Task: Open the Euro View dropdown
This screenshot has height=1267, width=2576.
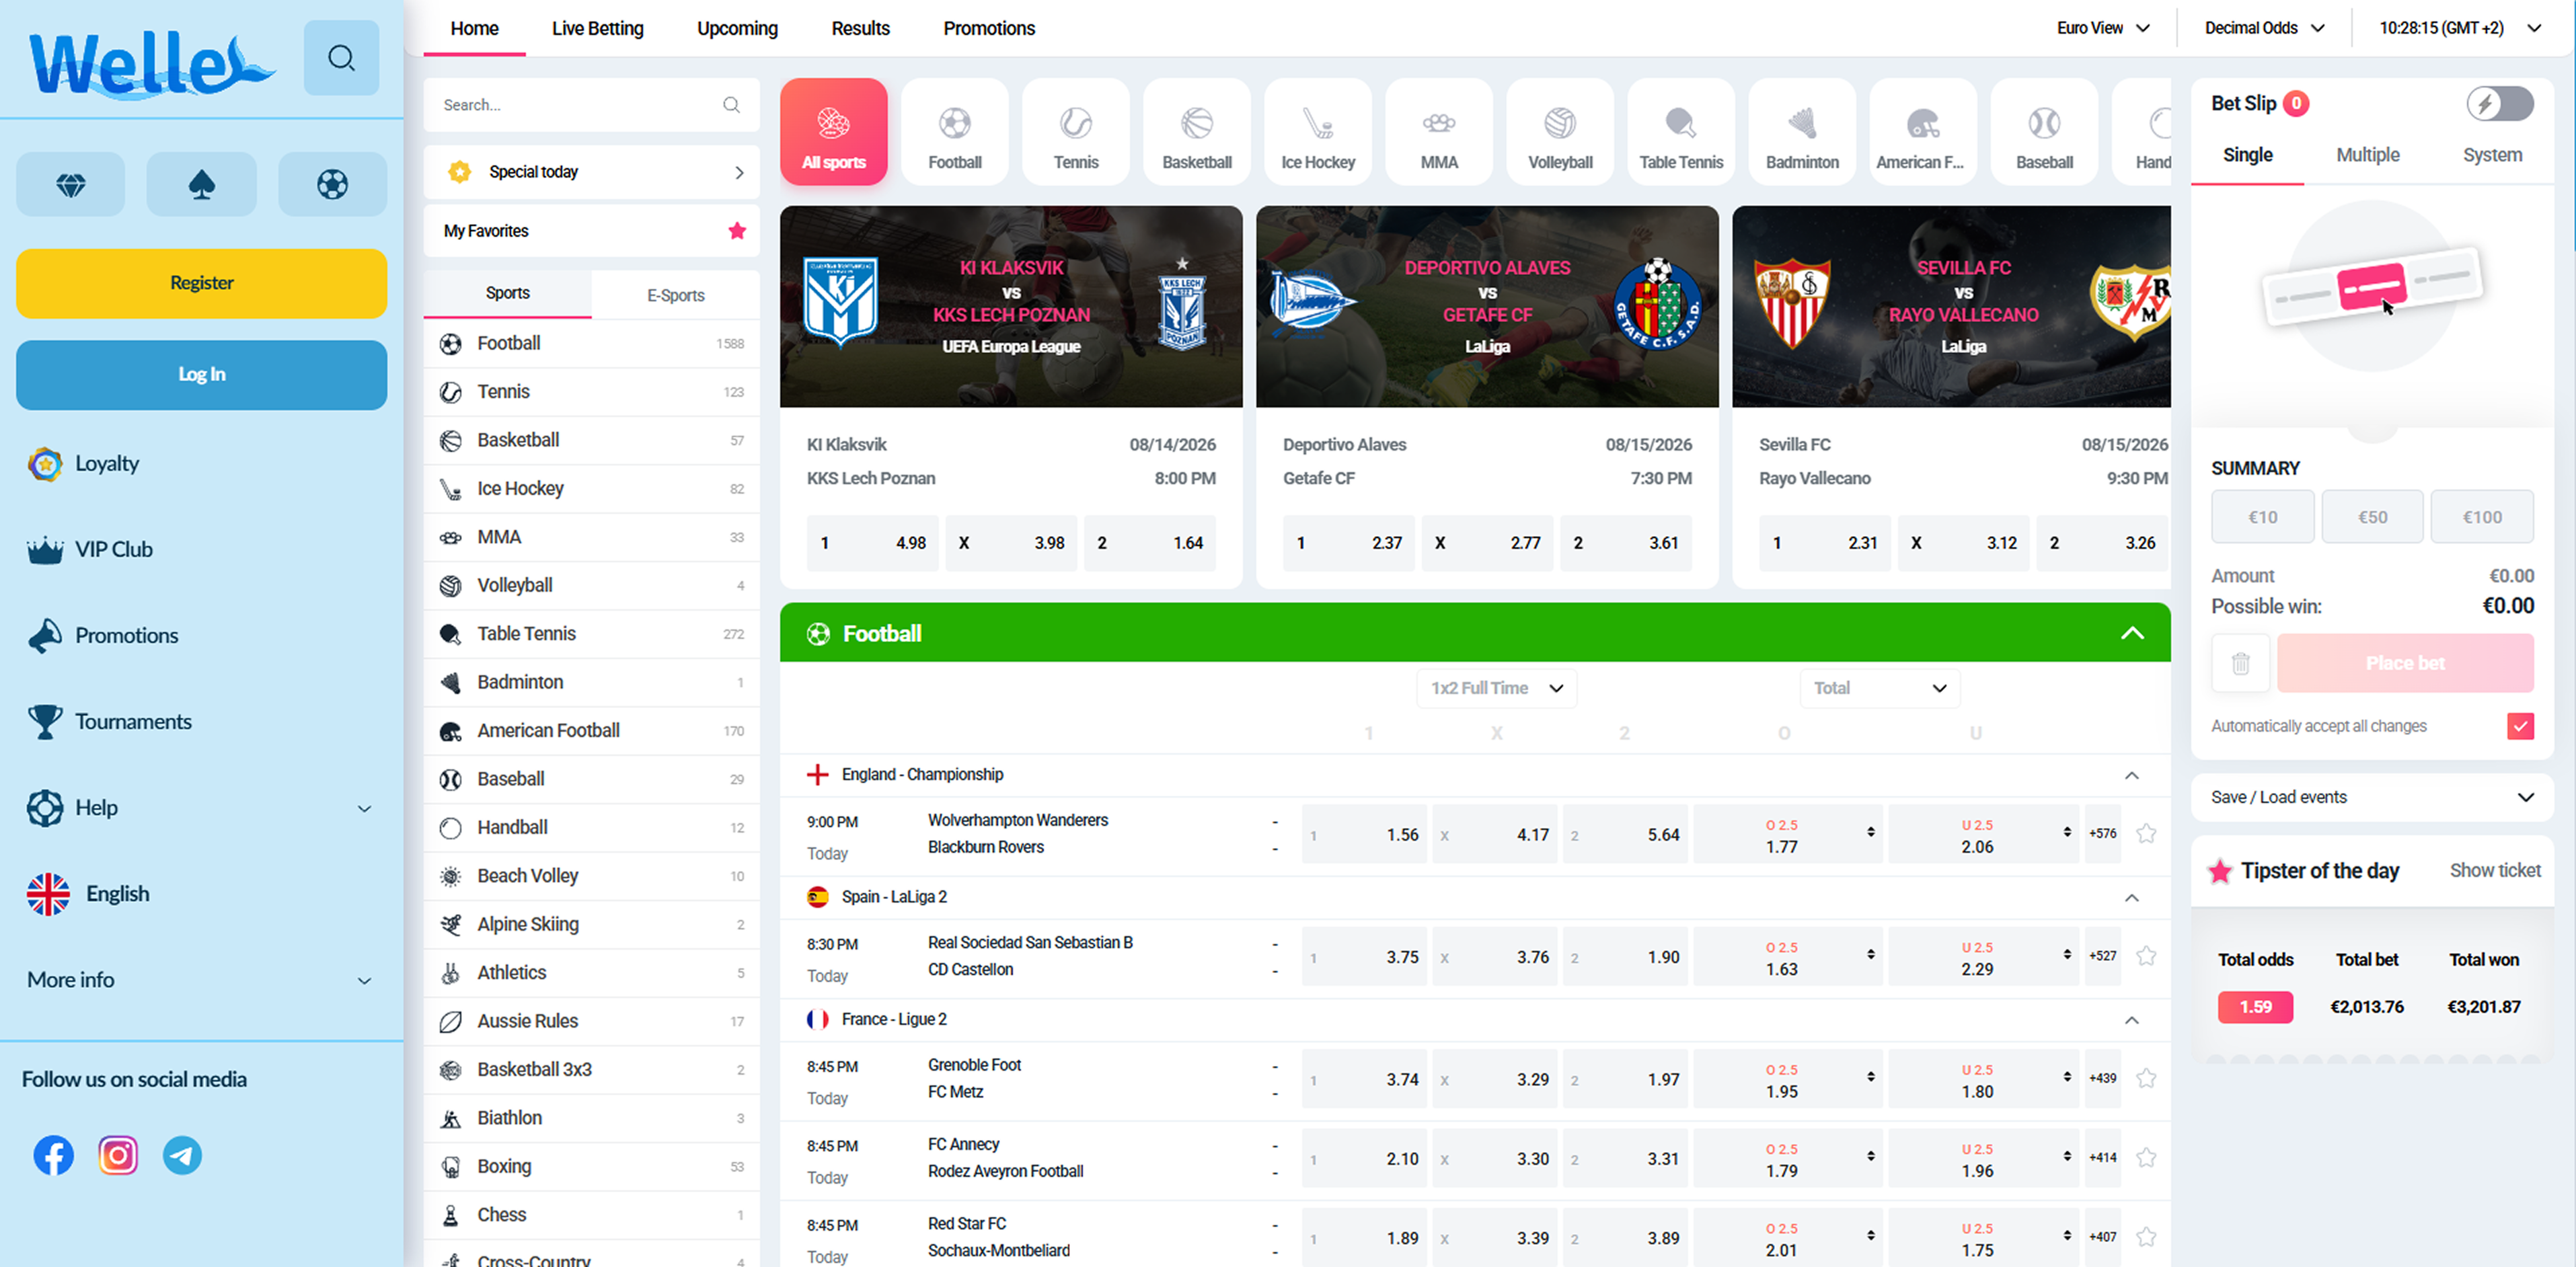Action: [2103, 28]
